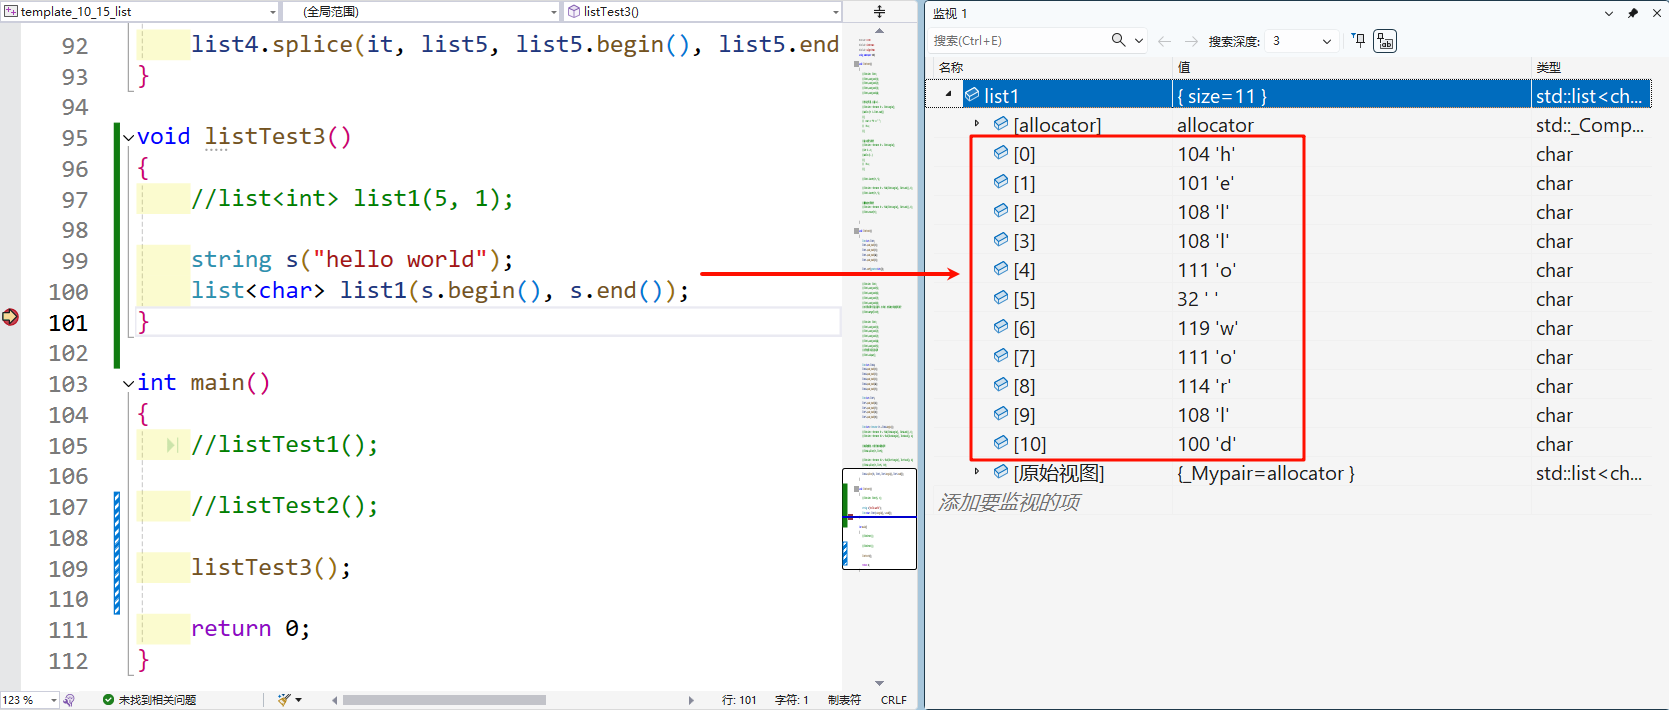Click the cube icon beside element [8]
The image size is (1669, 710).
coord(1001,385)
